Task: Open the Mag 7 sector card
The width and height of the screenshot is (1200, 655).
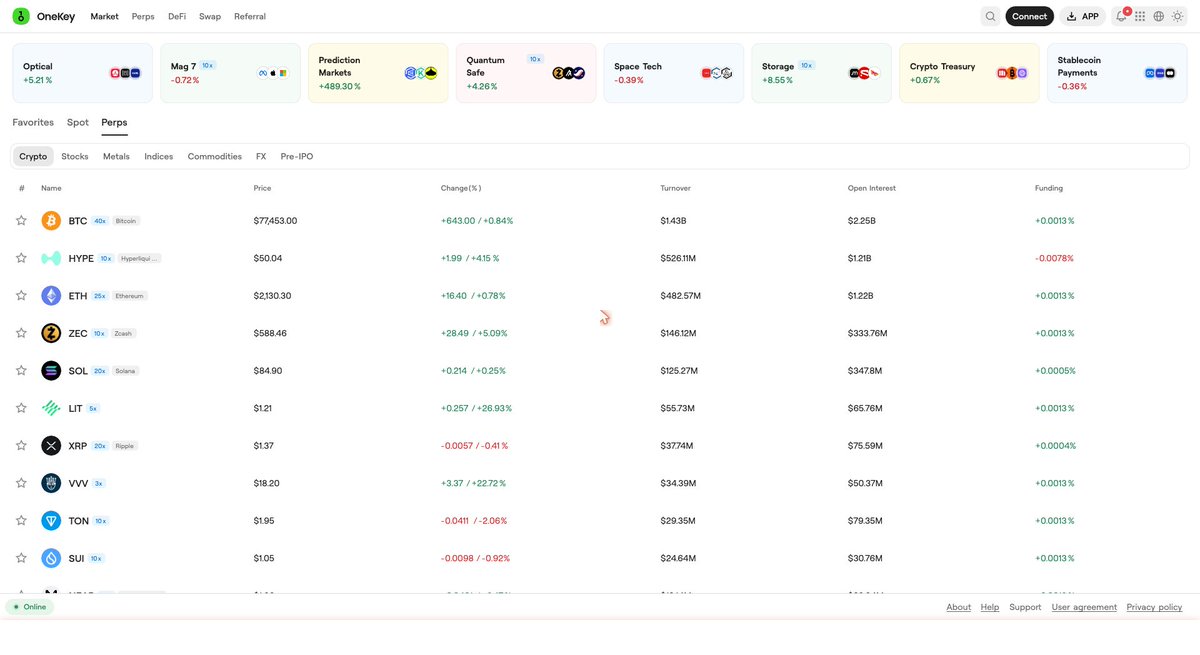Action: click(230, 73)
